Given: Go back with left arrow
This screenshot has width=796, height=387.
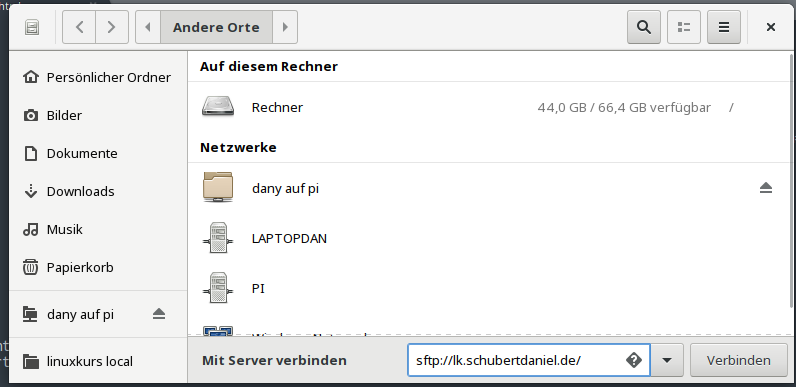Looking at the screenshot, I should click(x=79, y=27).
